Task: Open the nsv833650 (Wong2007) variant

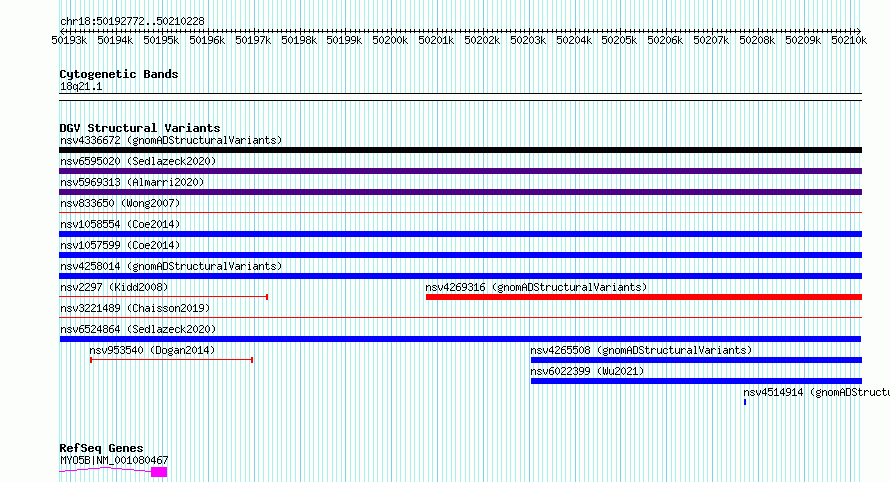Action: click(120, 203)
